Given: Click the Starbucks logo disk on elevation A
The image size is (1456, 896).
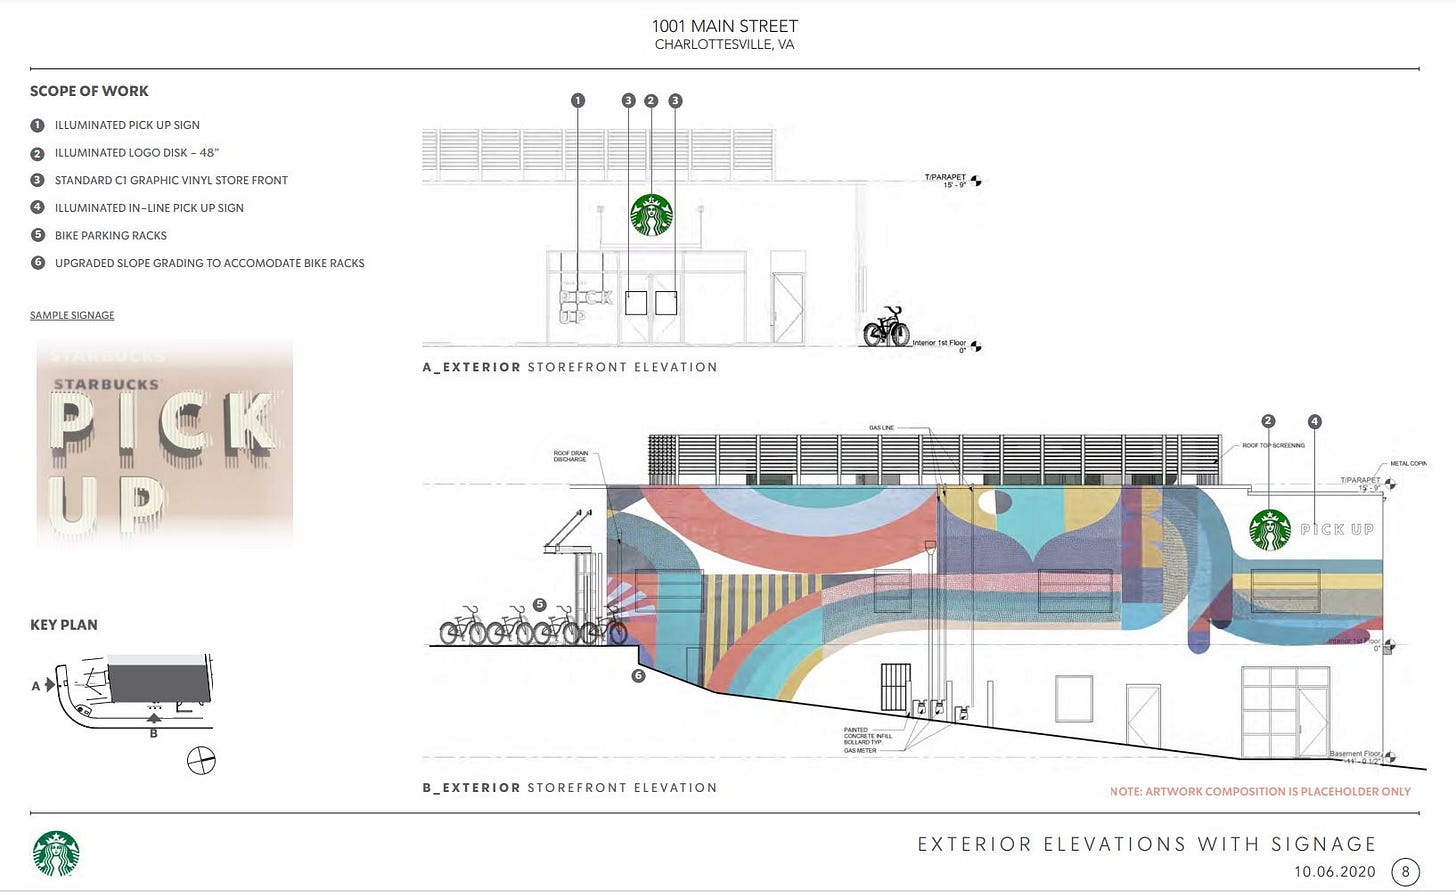Looking at the screenshot, I should click(651, 215).
